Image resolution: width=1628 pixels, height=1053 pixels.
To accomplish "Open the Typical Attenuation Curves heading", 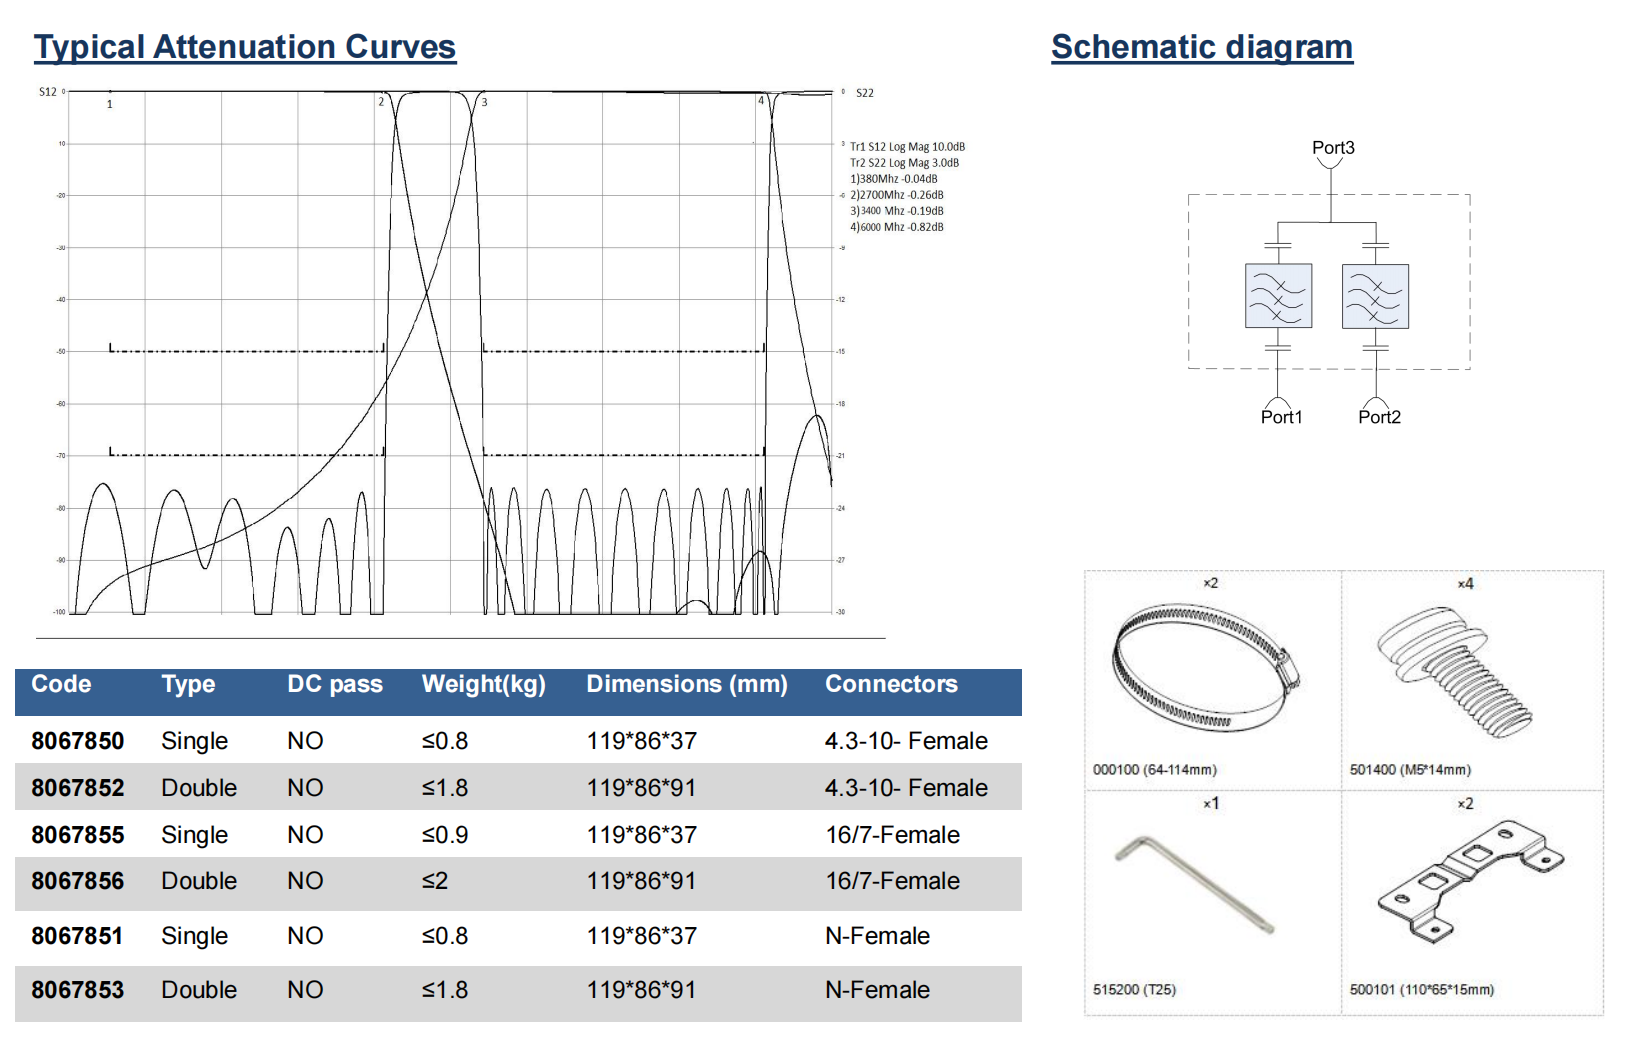I will tap(245, 47).
